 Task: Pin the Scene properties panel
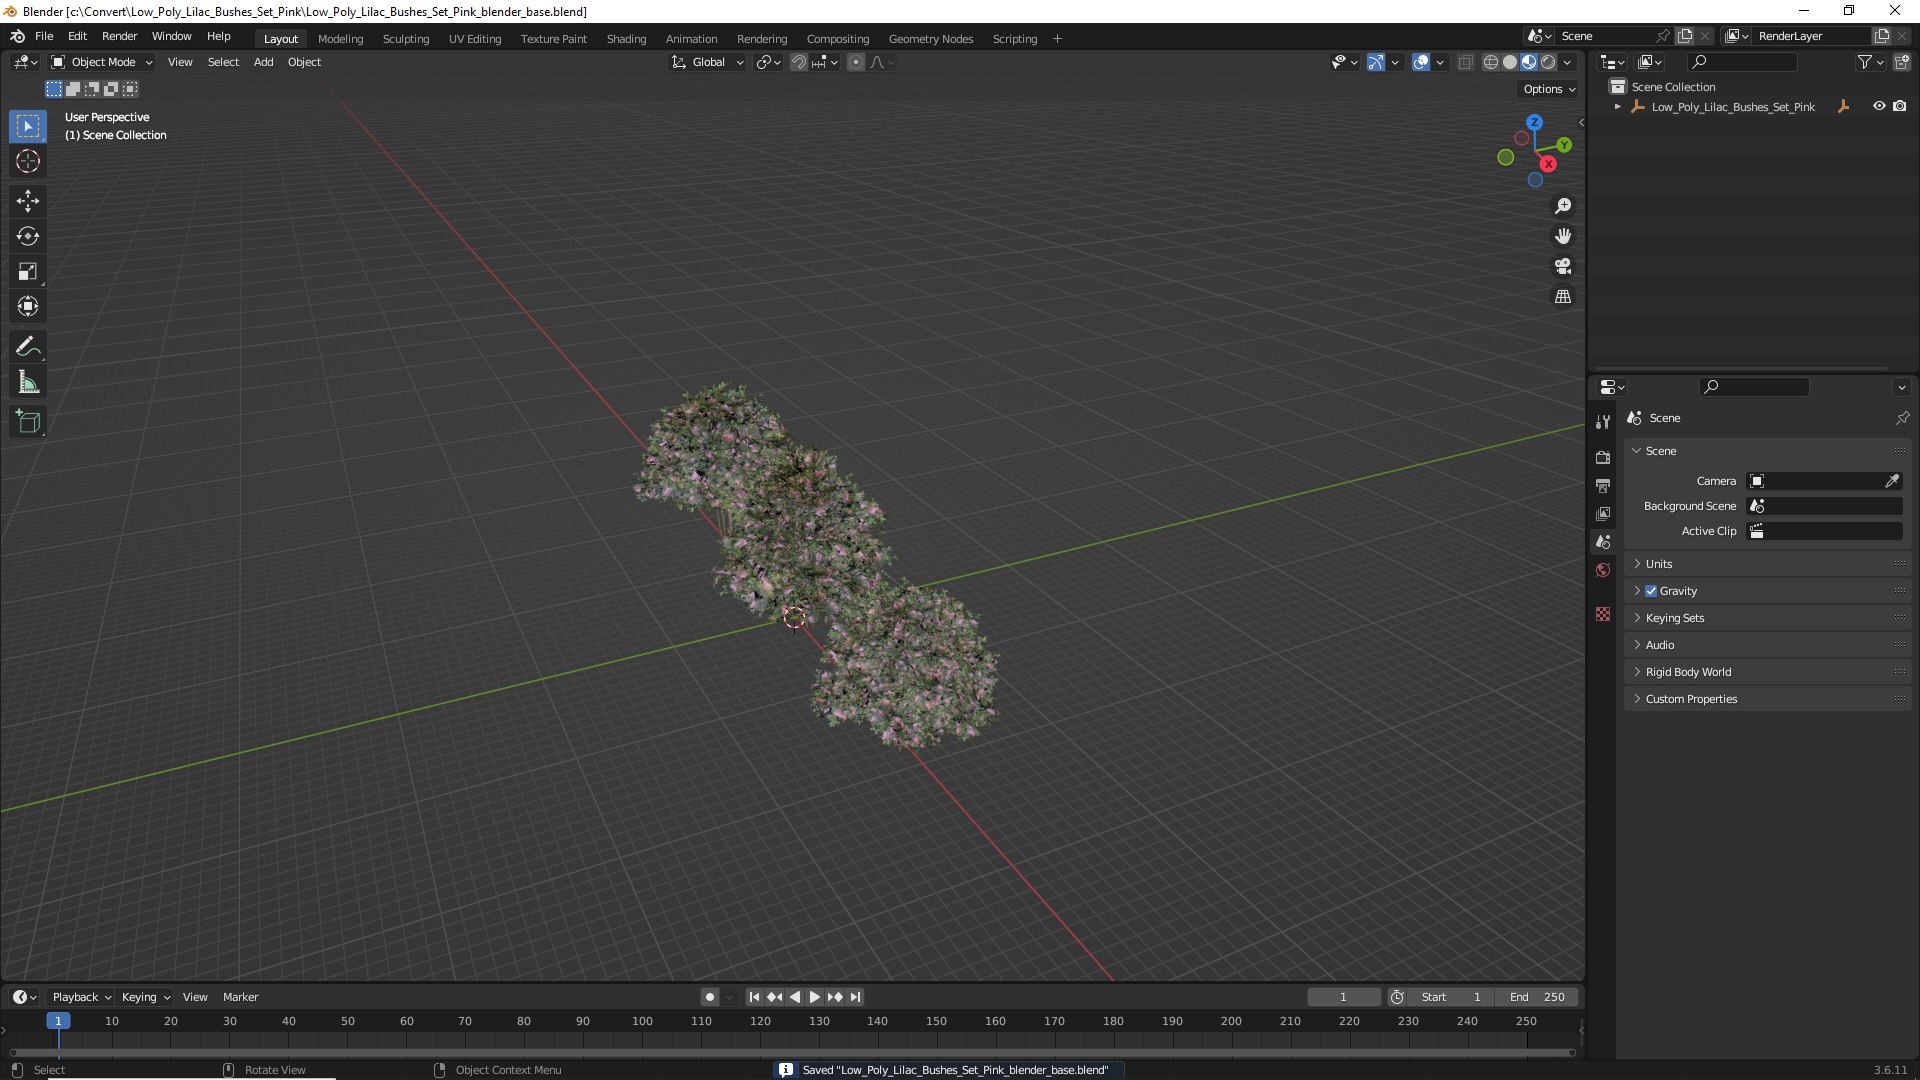[x=1902, y=418]
